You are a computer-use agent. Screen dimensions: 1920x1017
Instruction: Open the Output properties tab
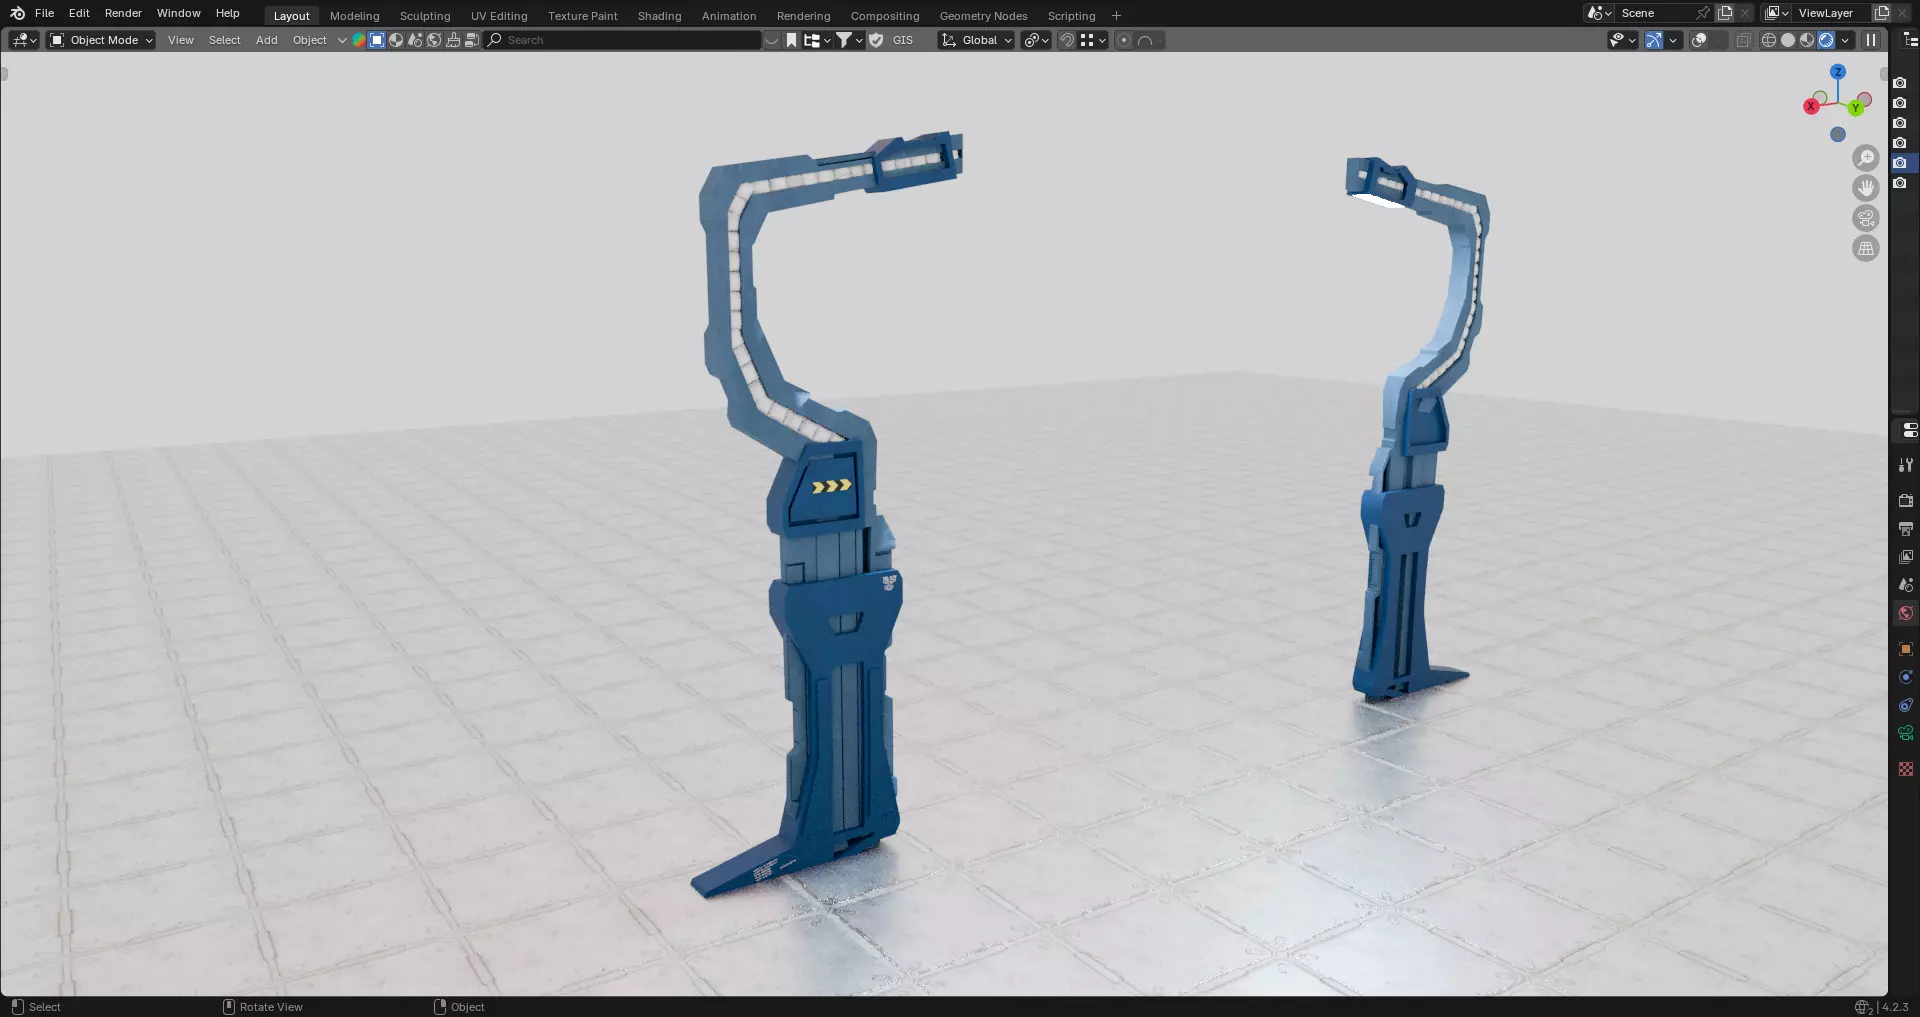[1906, 528]
